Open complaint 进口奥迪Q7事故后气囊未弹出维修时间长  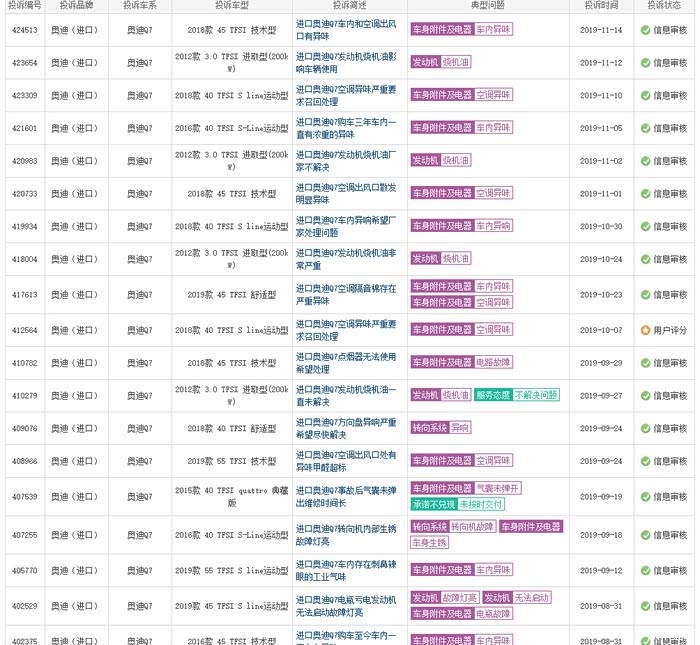pyautogui.click(x=346, y=497)
